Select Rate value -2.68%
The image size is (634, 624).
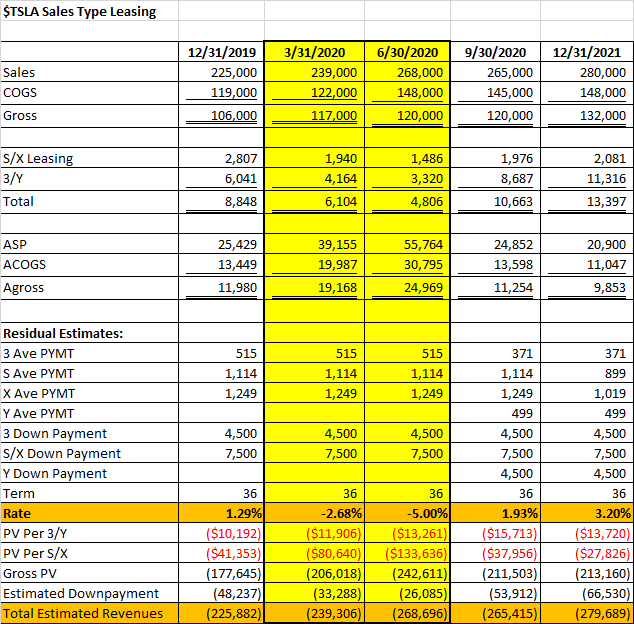click(341, 514)
